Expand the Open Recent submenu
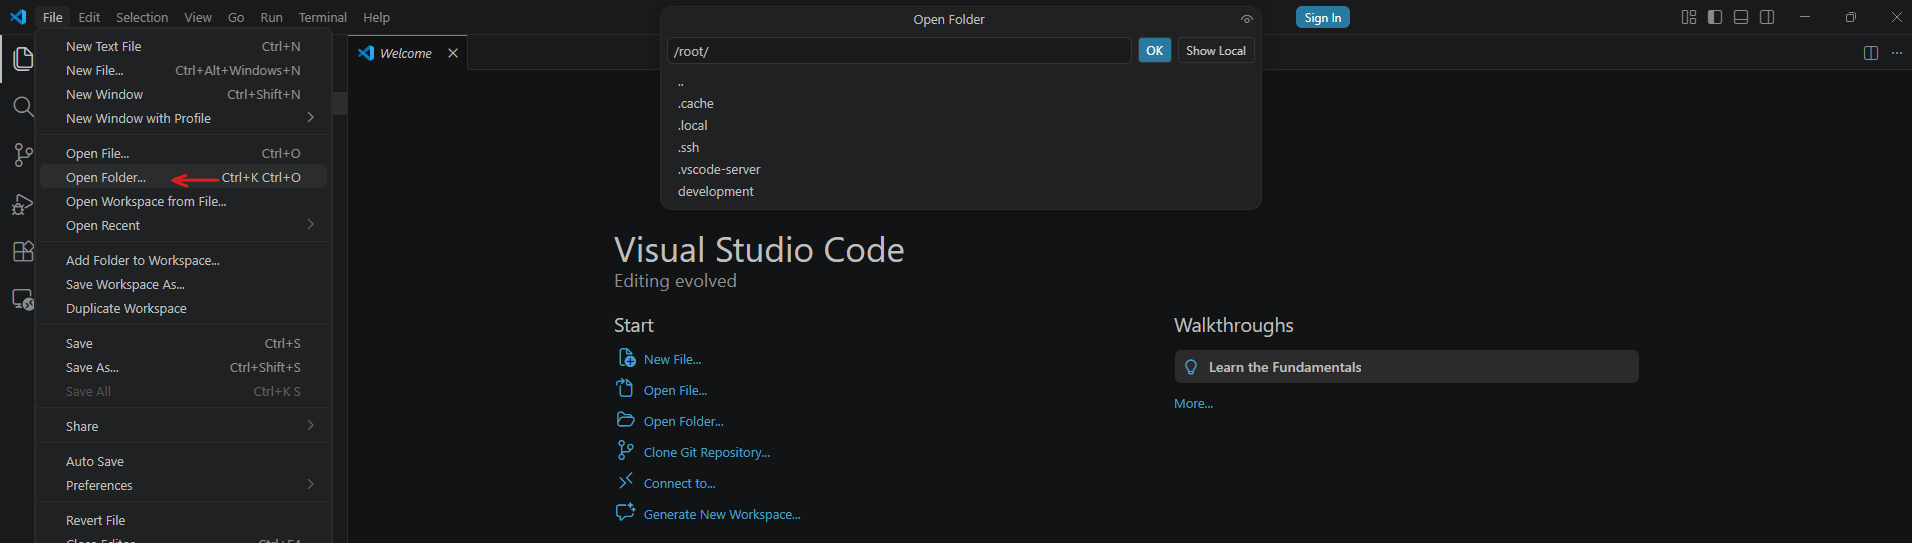 click(x=311, y=225)
